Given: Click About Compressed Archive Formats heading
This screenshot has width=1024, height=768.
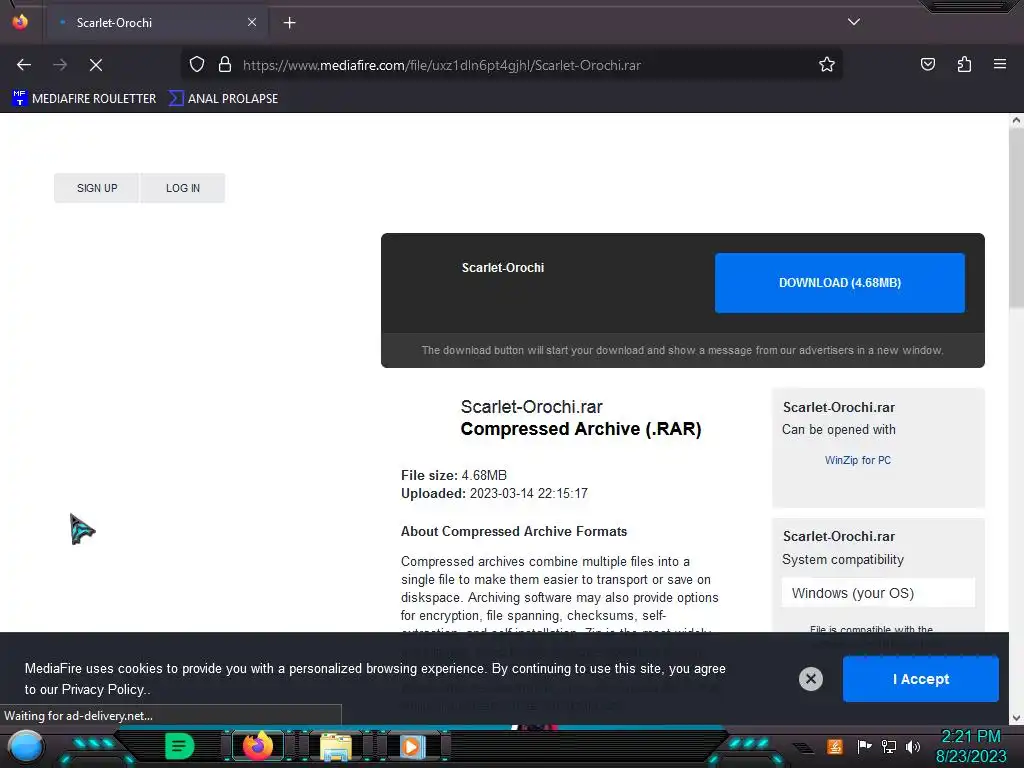Looking at the screenshot, I should click(x=514, y=532).
